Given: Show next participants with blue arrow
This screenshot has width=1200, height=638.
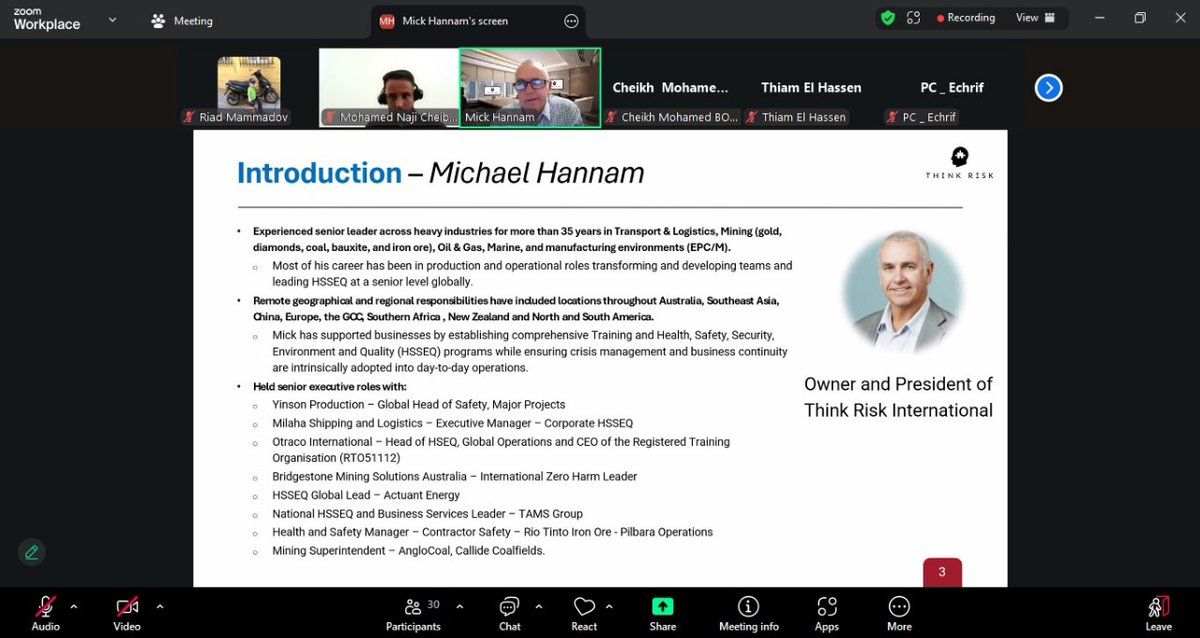Looking at the screenshot, I should 1048,88.
